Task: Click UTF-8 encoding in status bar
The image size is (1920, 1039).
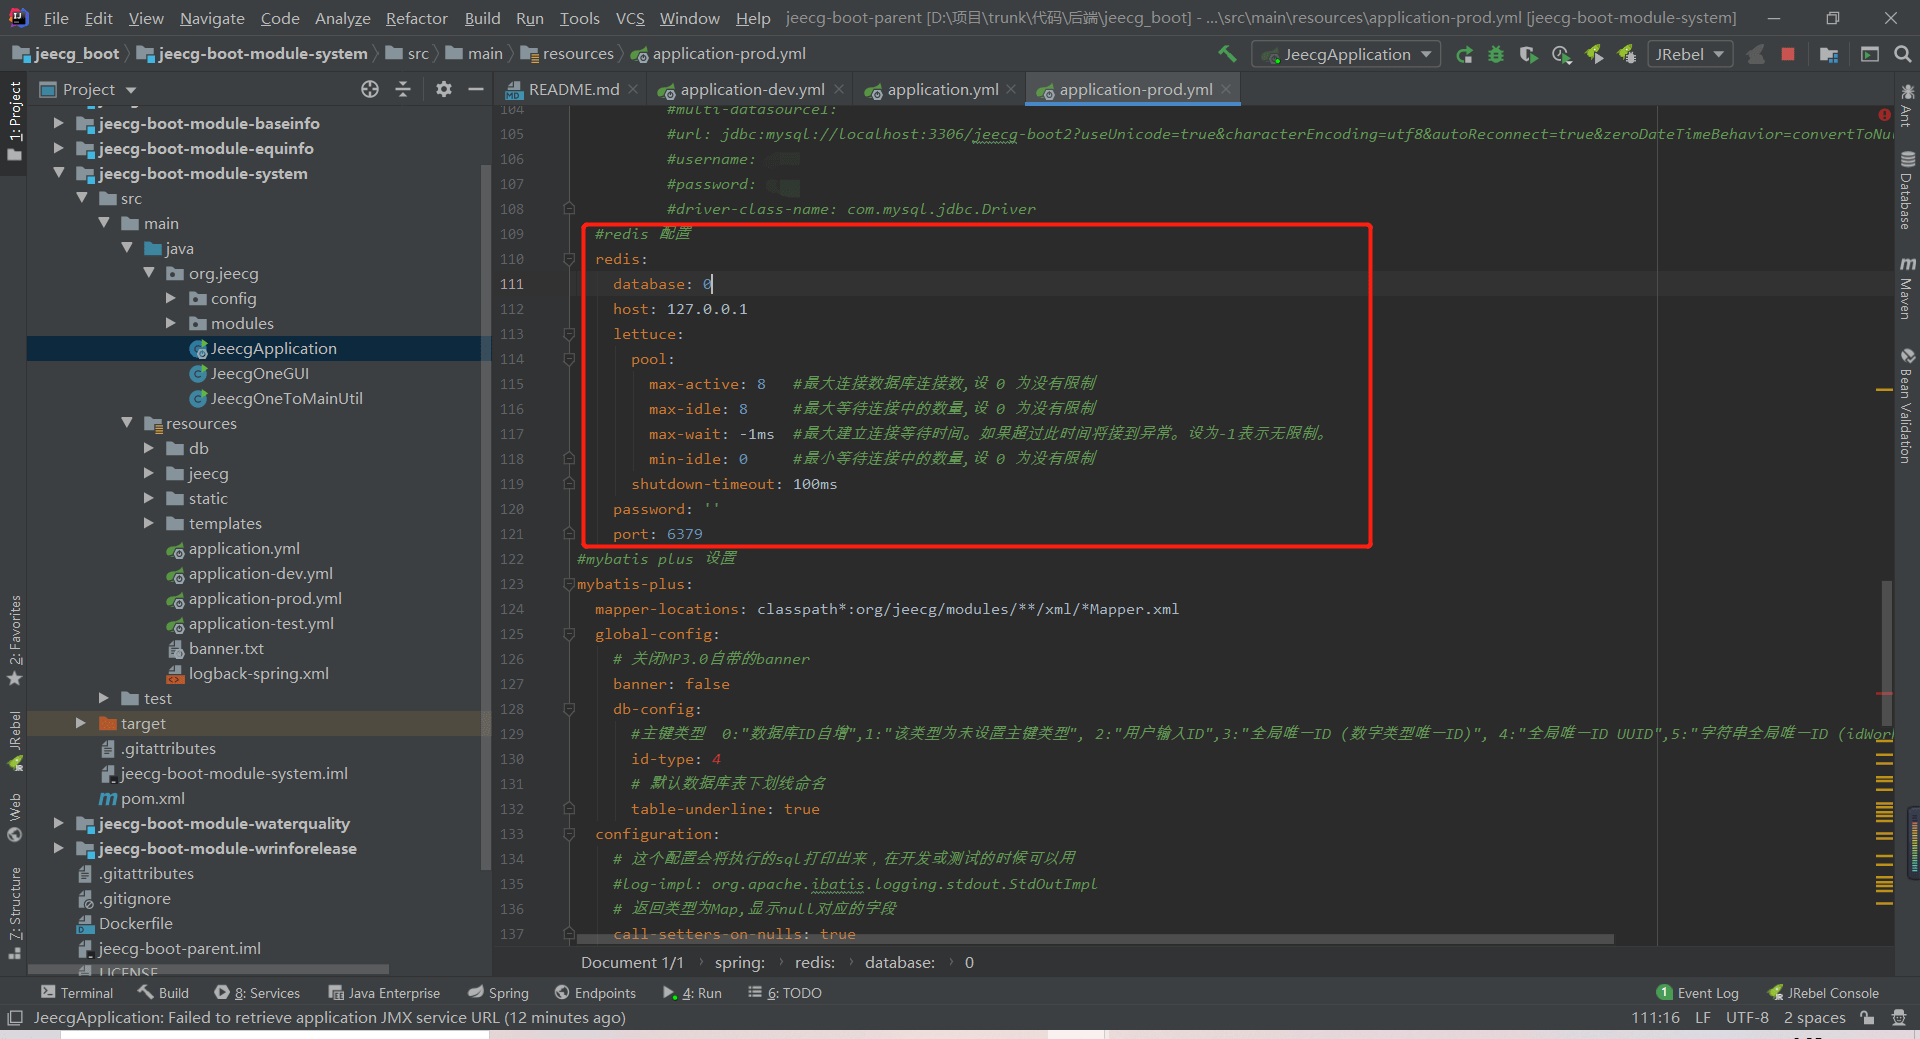Action: pyautogui.click(x=1746, y=1018)
